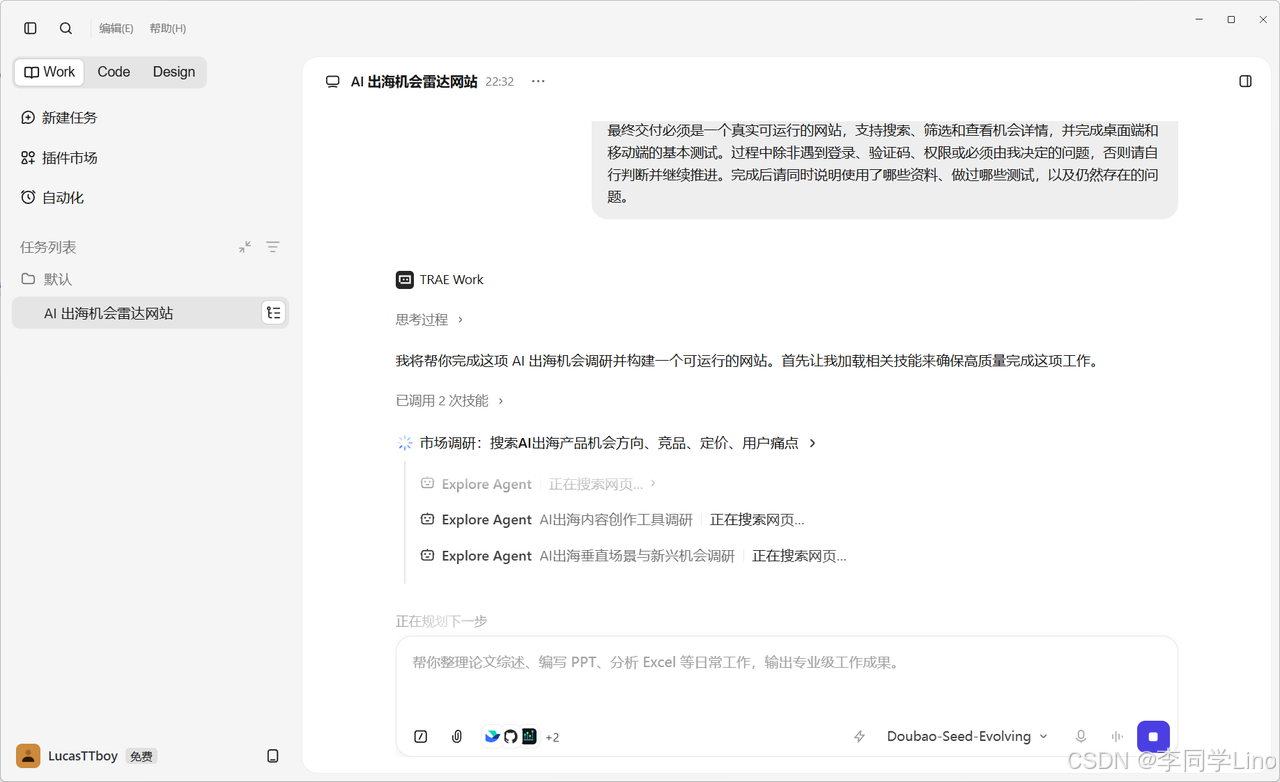Toggle the right side panel icon
Screen dimensions: 1280x782
click(x=1245, y=81)
